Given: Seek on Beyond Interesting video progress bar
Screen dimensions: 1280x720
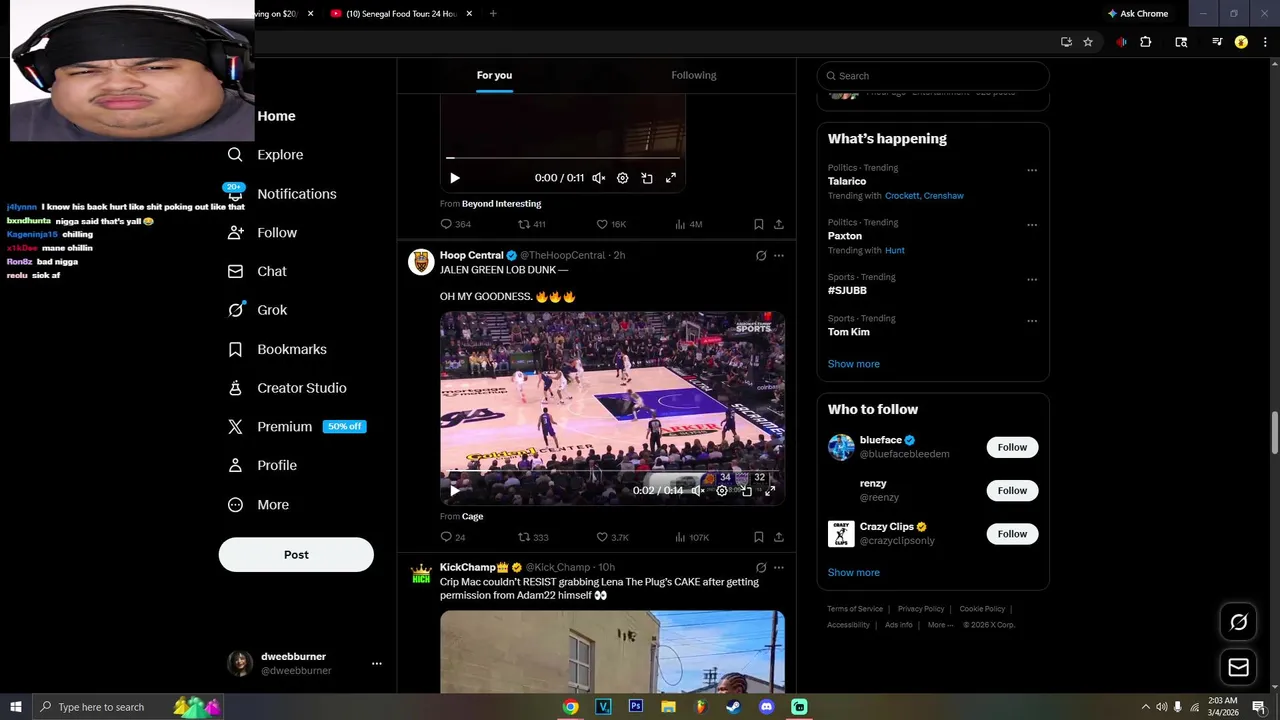Looking at the screenshot, I should point(563,158).
